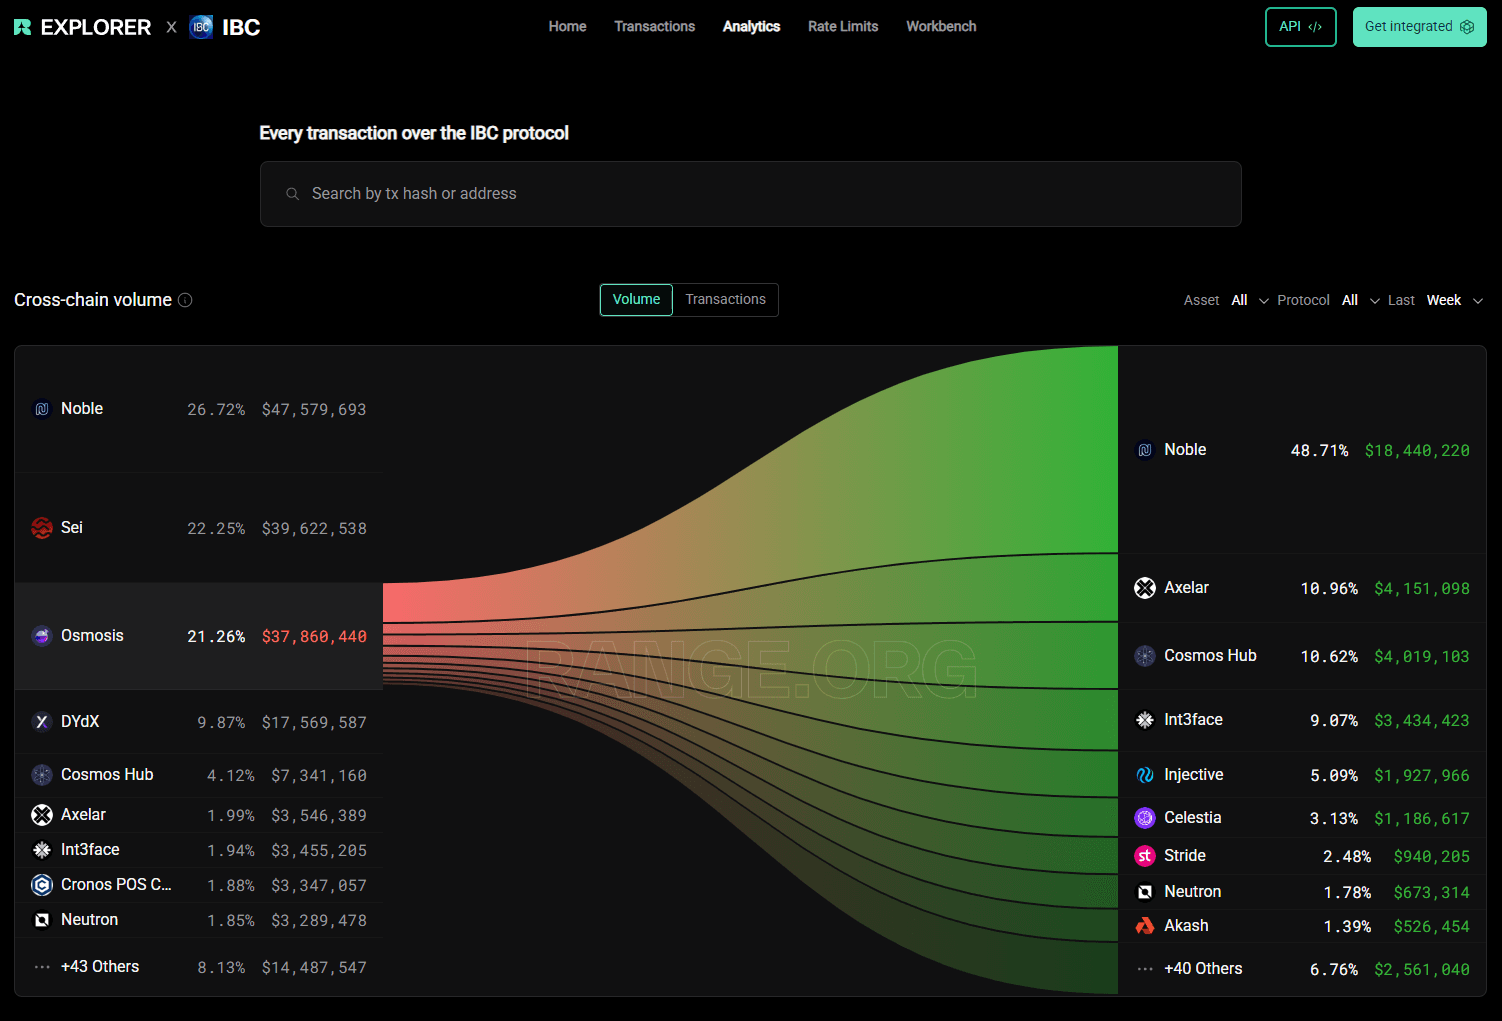Click the Neutron icon in destination list
1502x1021 pixels.
click(x=1145, y=892)
